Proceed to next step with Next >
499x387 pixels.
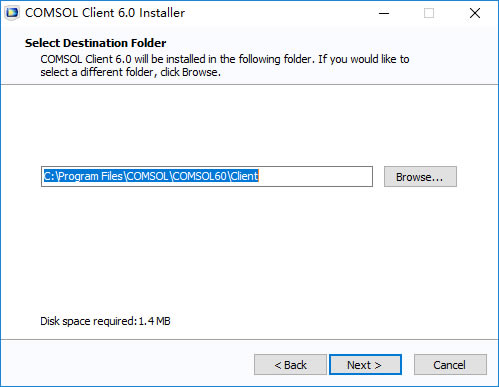(x=365, y=365)
